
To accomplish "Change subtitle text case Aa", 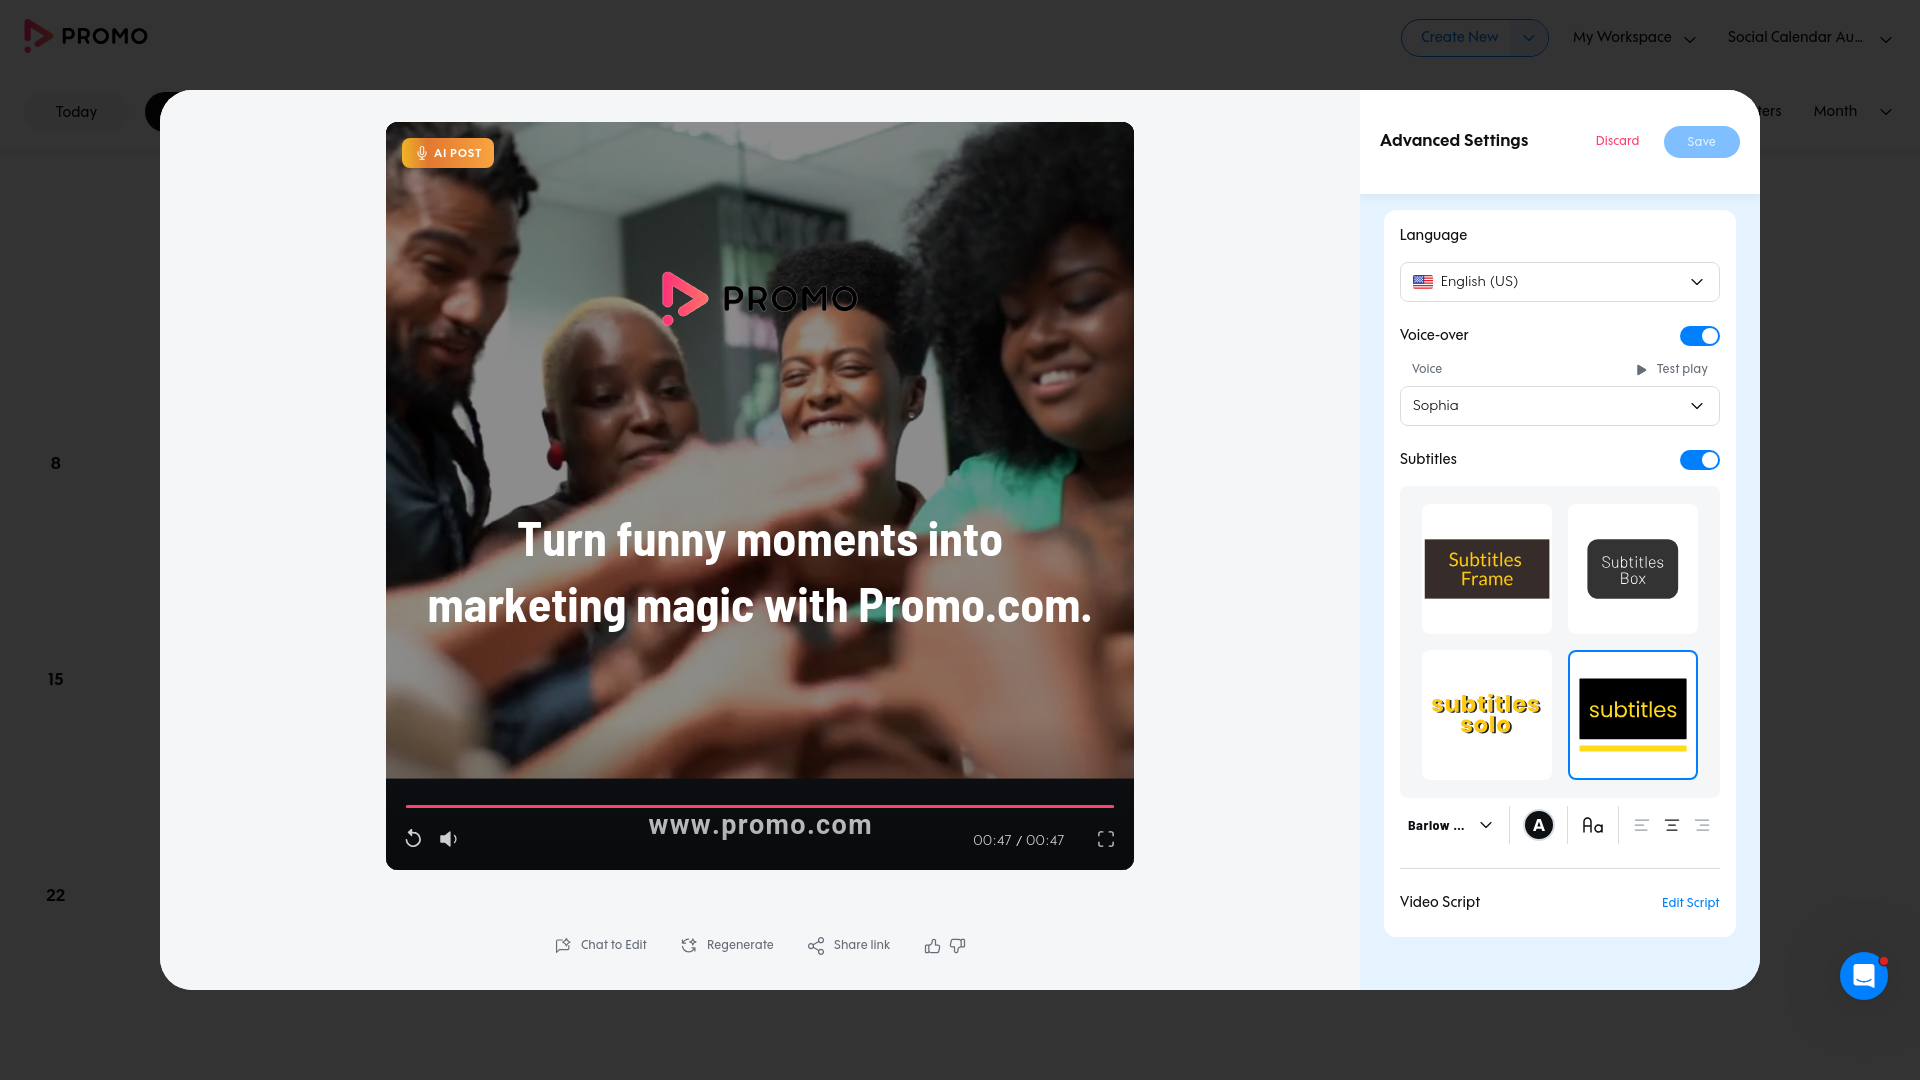I will 1593,825.
